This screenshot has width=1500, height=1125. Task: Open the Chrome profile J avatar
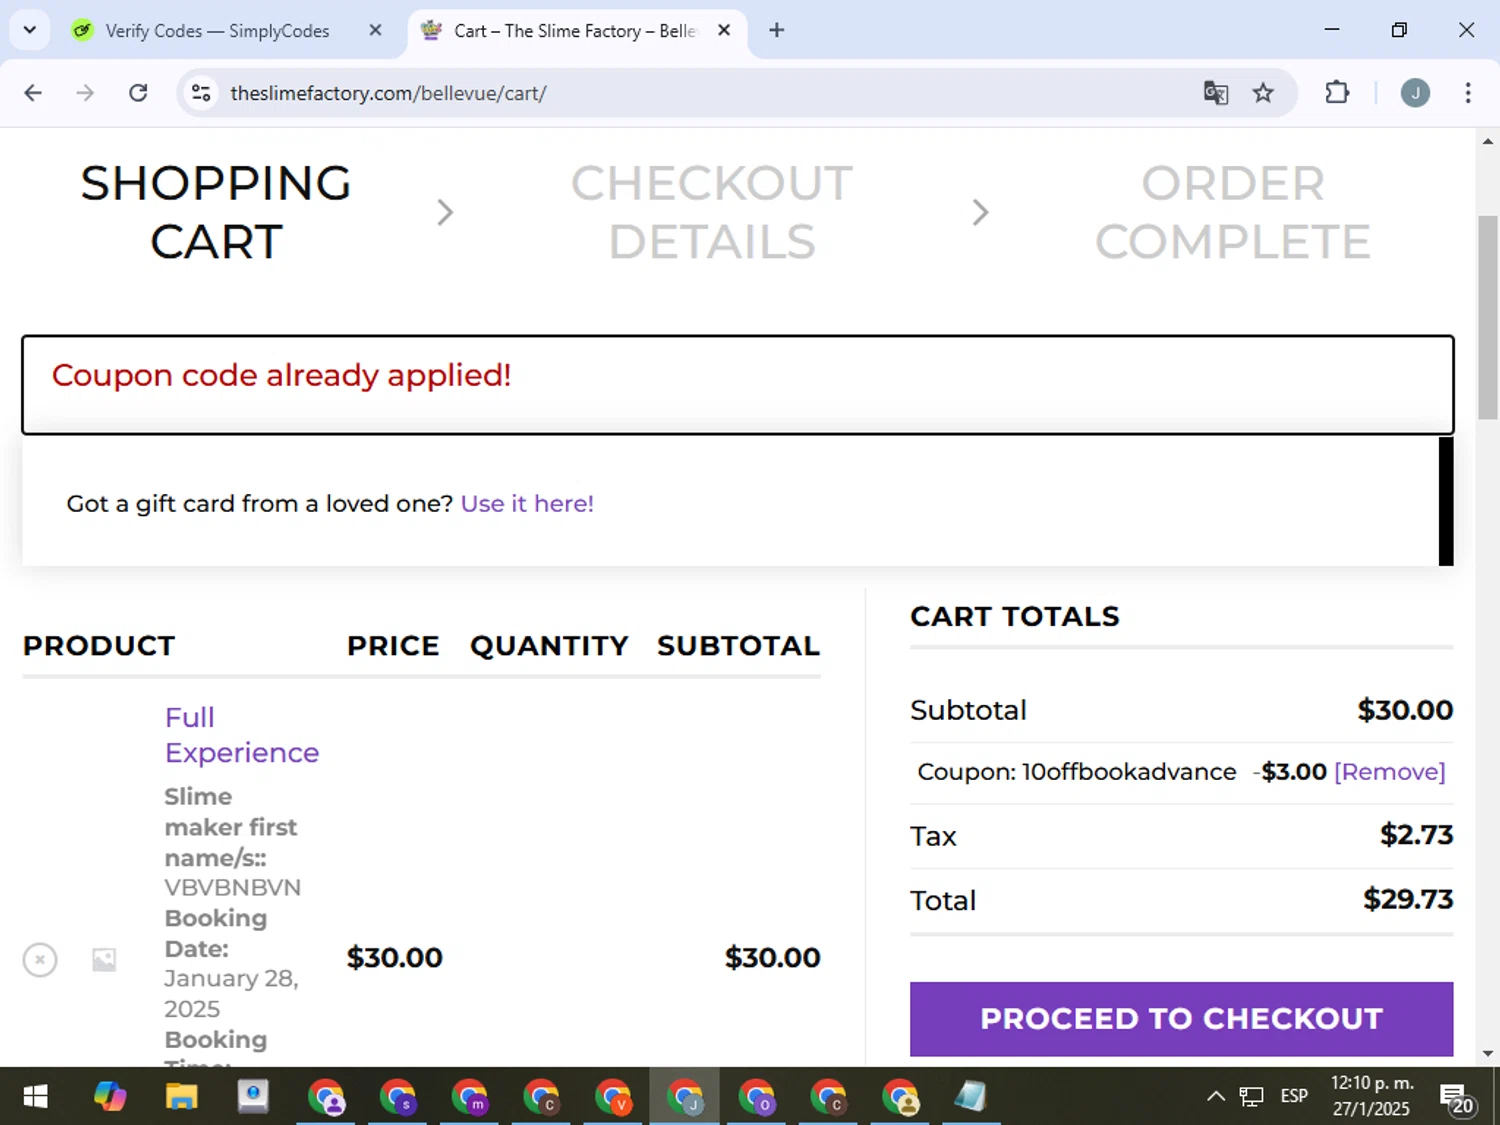click(1415, 93)
